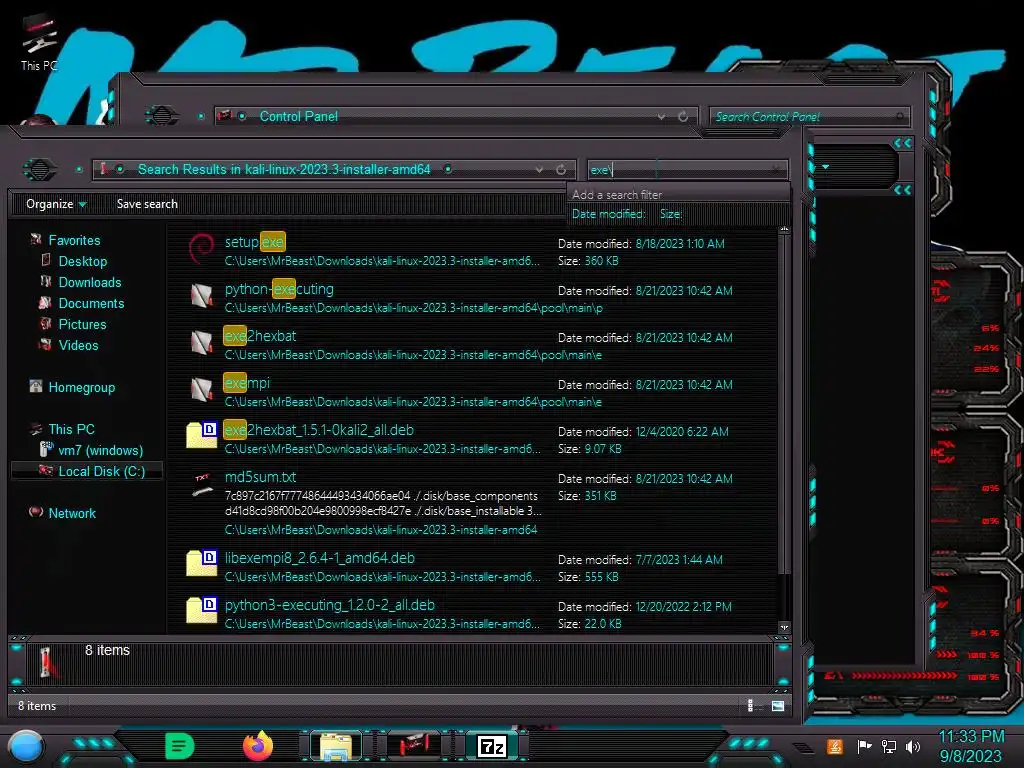Click the md5sum.txt text file icon
Image resolution: width=1024 pixels, height=768 pixels.
[x=202, y=484]
